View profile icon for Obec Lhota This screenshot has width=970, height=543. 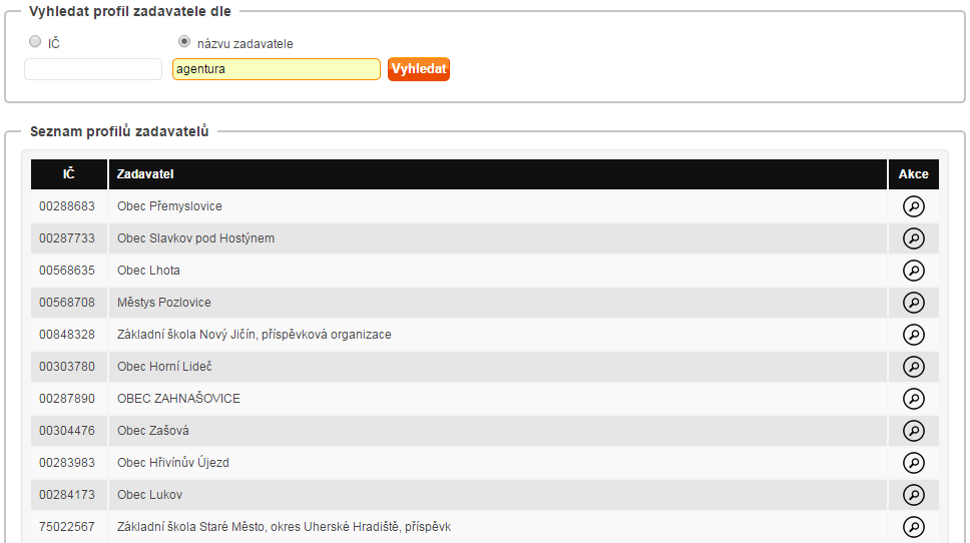[x=913, y=270]
